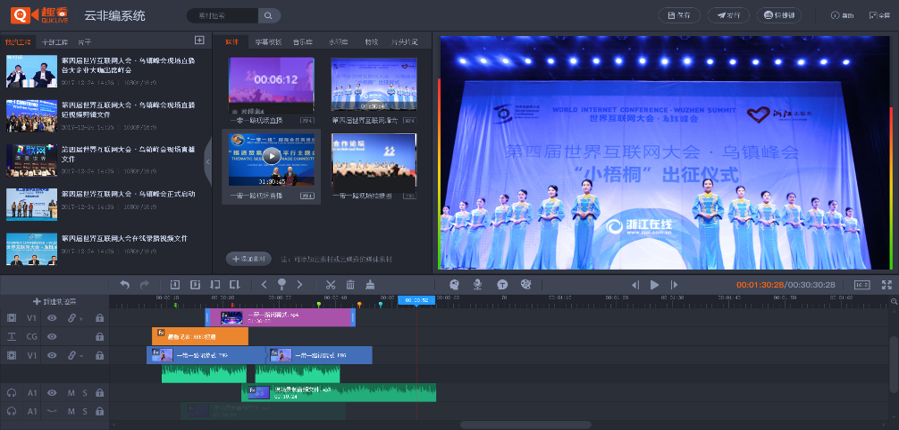Redo the last undone edit
Screen dimensions: 899x430
tap(144, 284)
